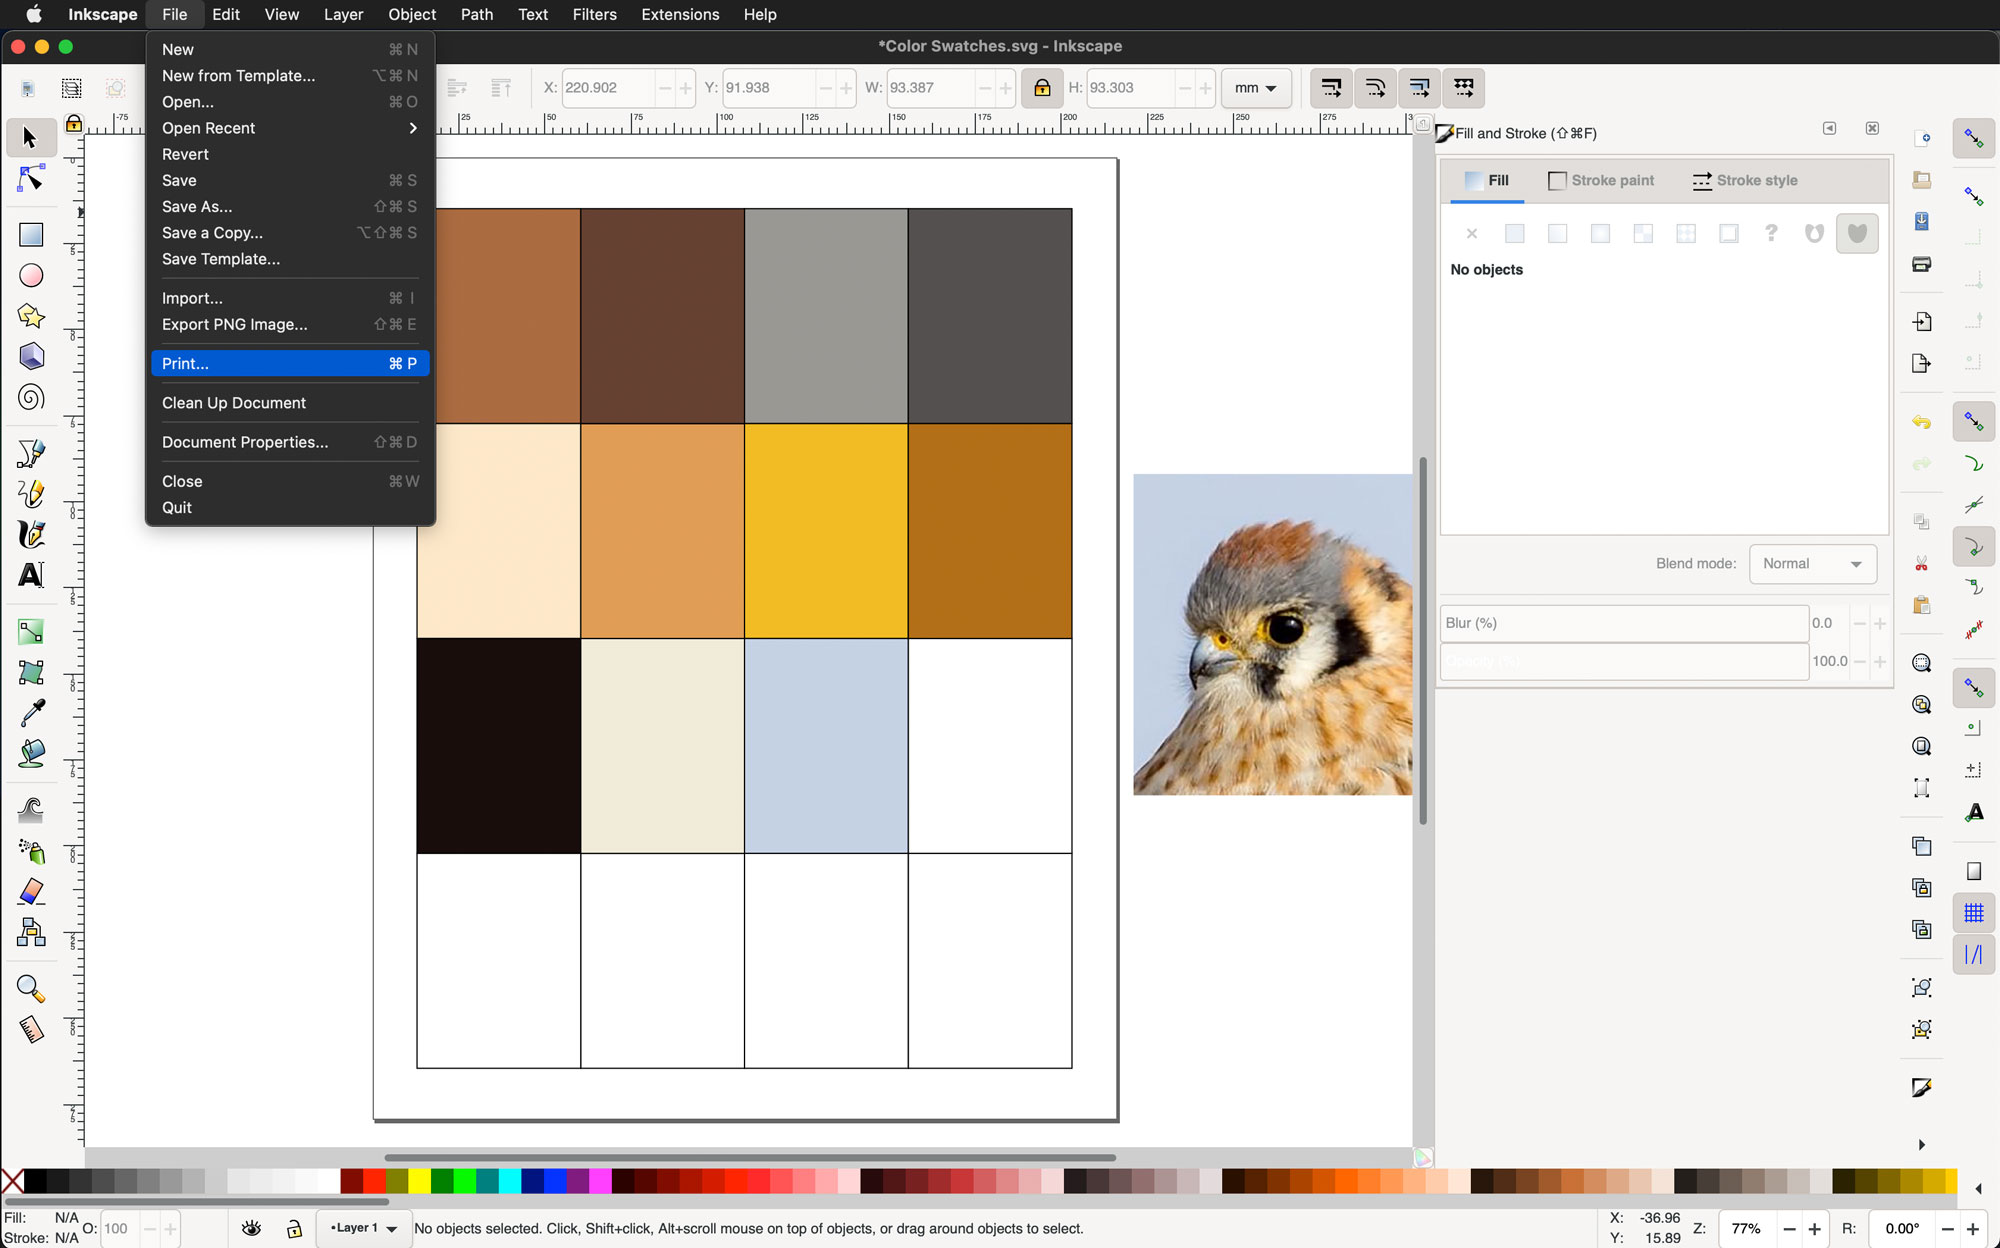Select the Star and polygon tool

[31, 316]
